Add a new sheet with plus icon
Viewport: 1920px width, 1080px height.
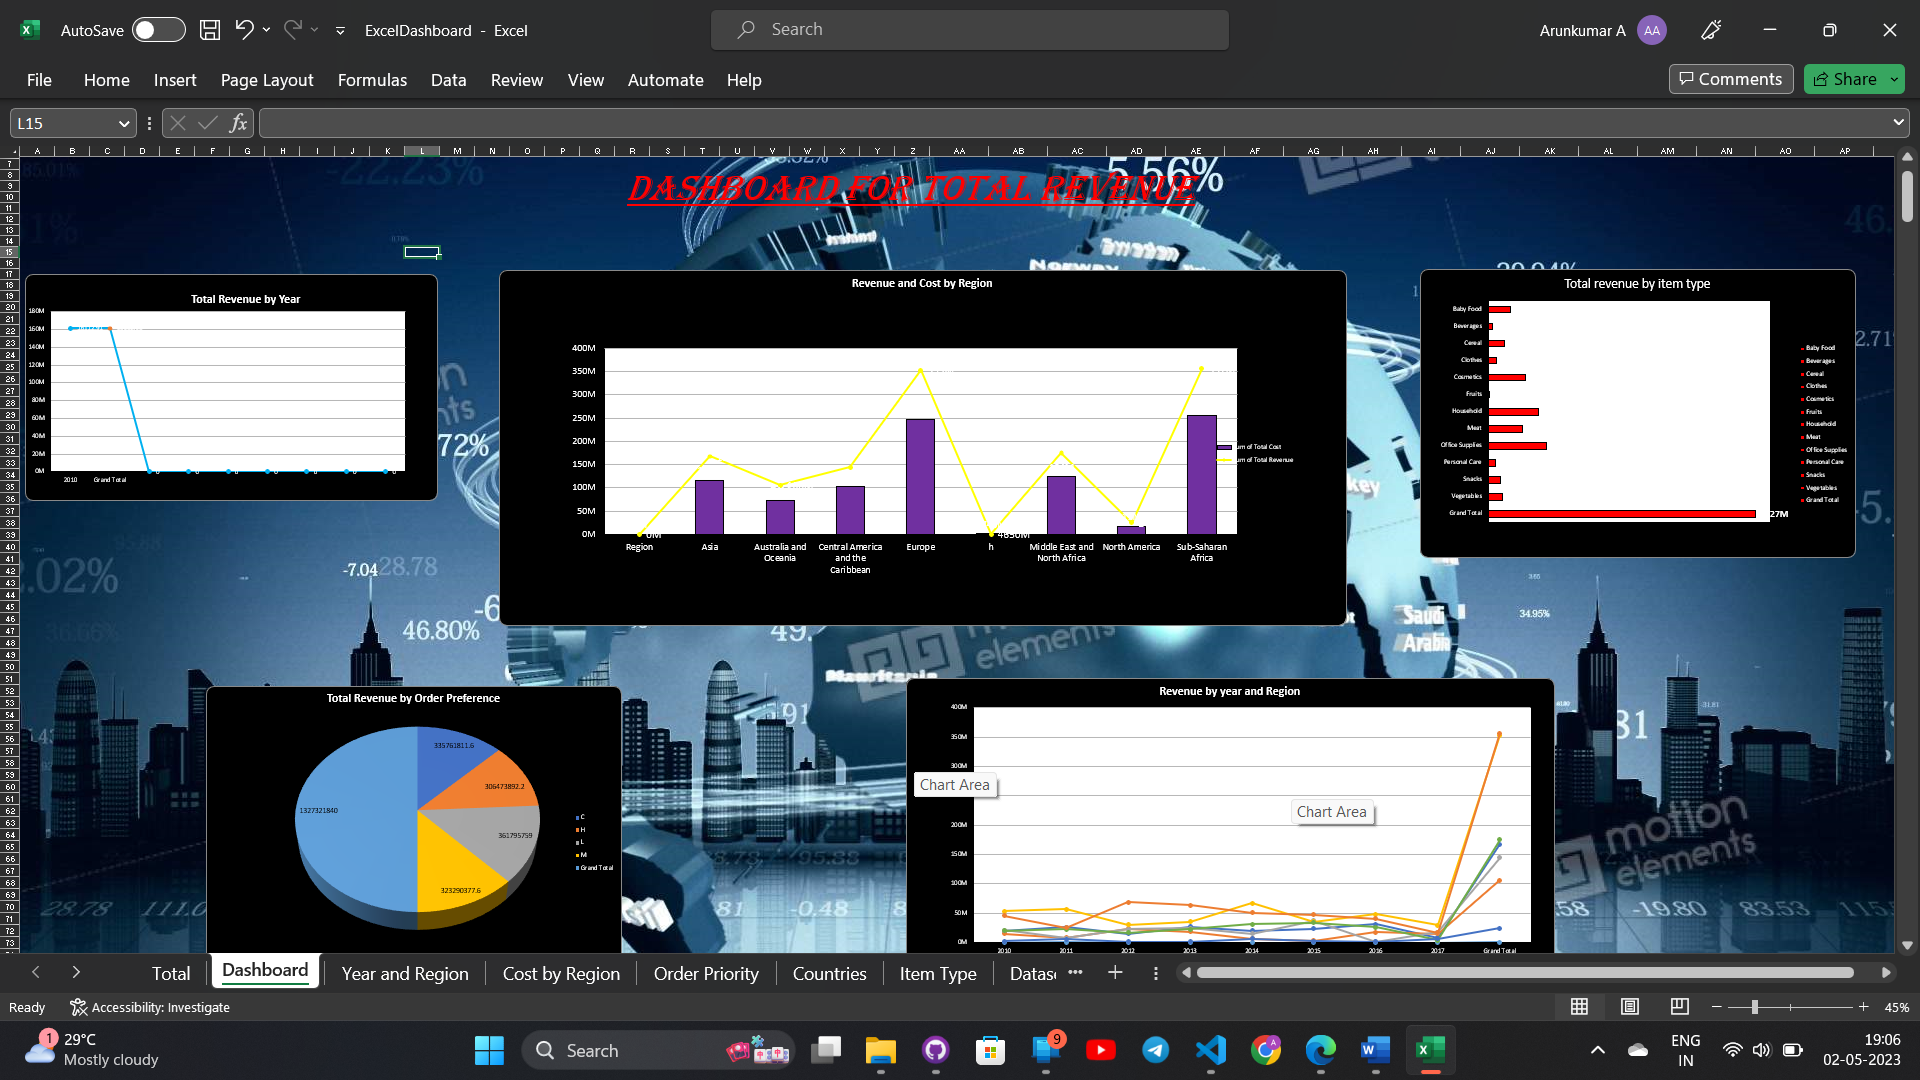pyautogui.click(x=1115, y=973)
